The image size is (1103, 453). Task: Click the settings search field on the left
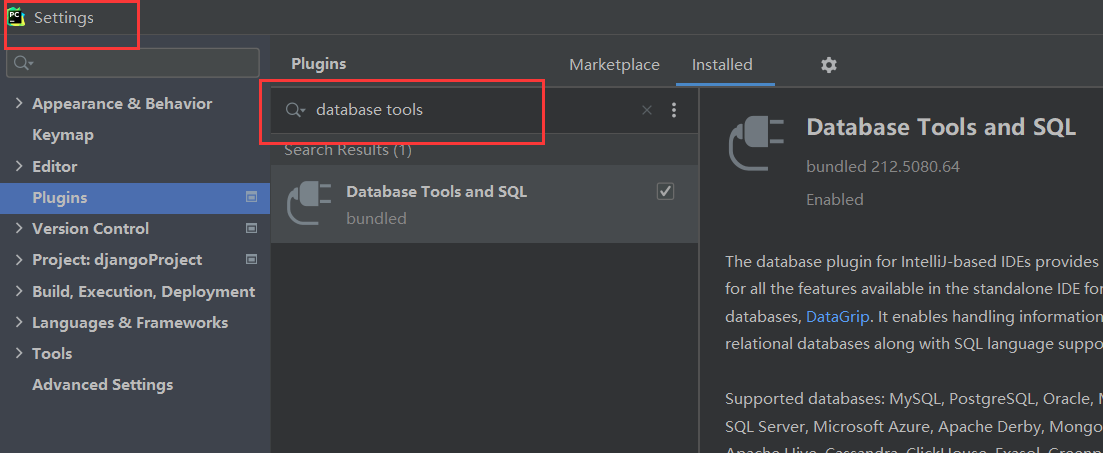click(x=133, y=63)
